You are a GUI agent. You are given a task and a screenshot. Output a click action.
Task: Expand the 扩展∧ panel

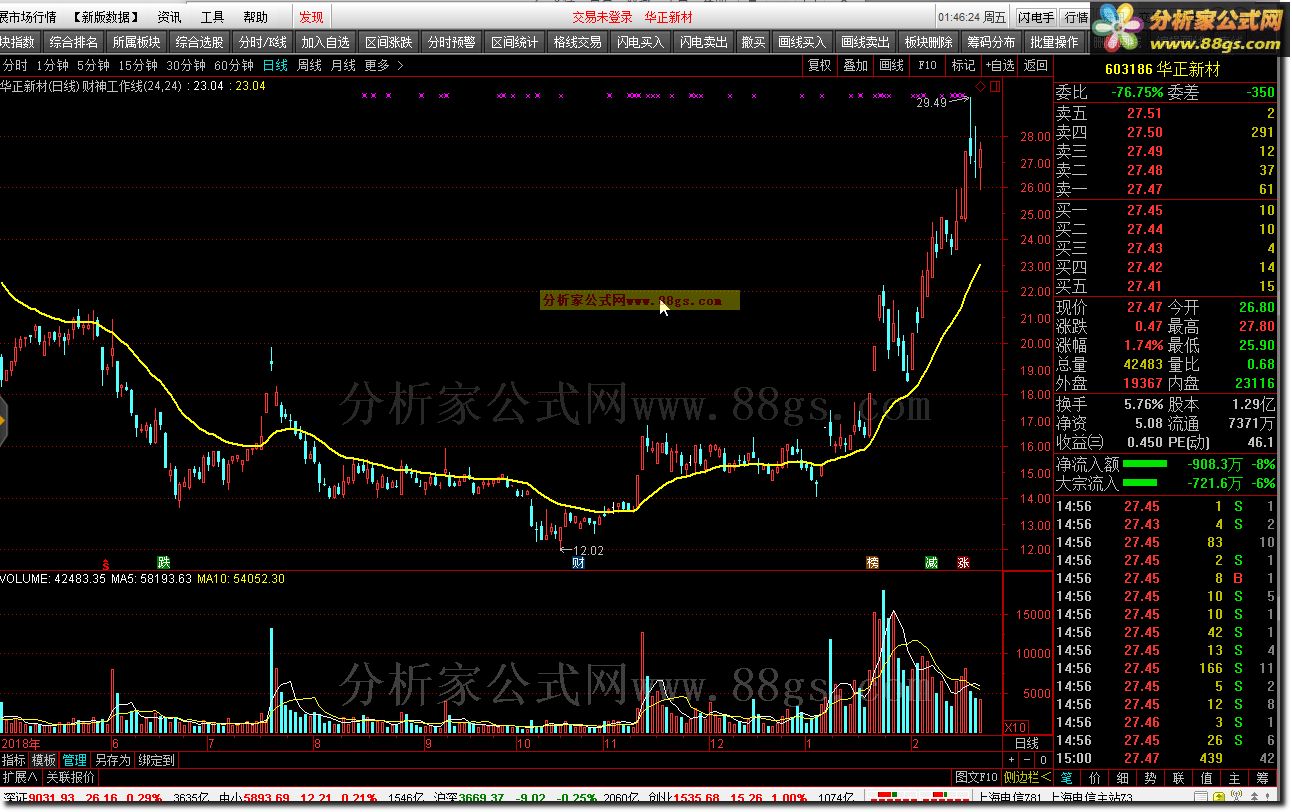coord(20,777)
